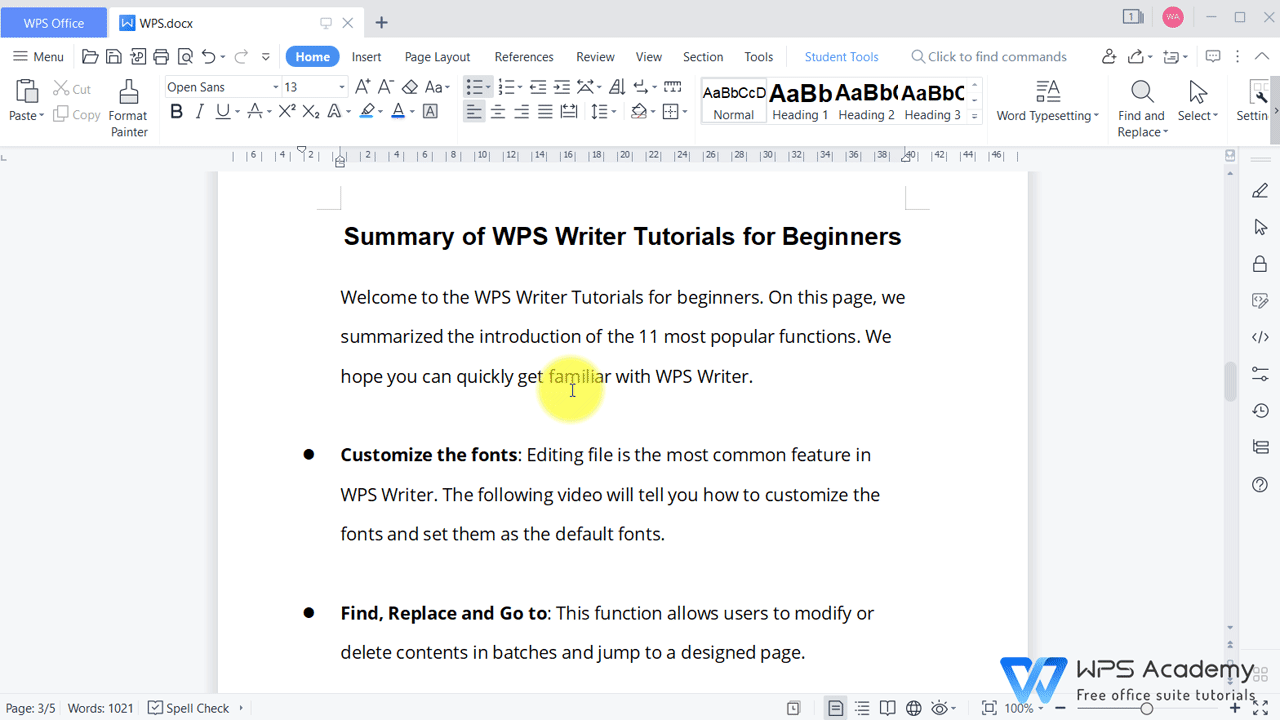The image size is (1280, 720).
Task: Toggle Print Layout view in status bar
Action: click(836, 708)
